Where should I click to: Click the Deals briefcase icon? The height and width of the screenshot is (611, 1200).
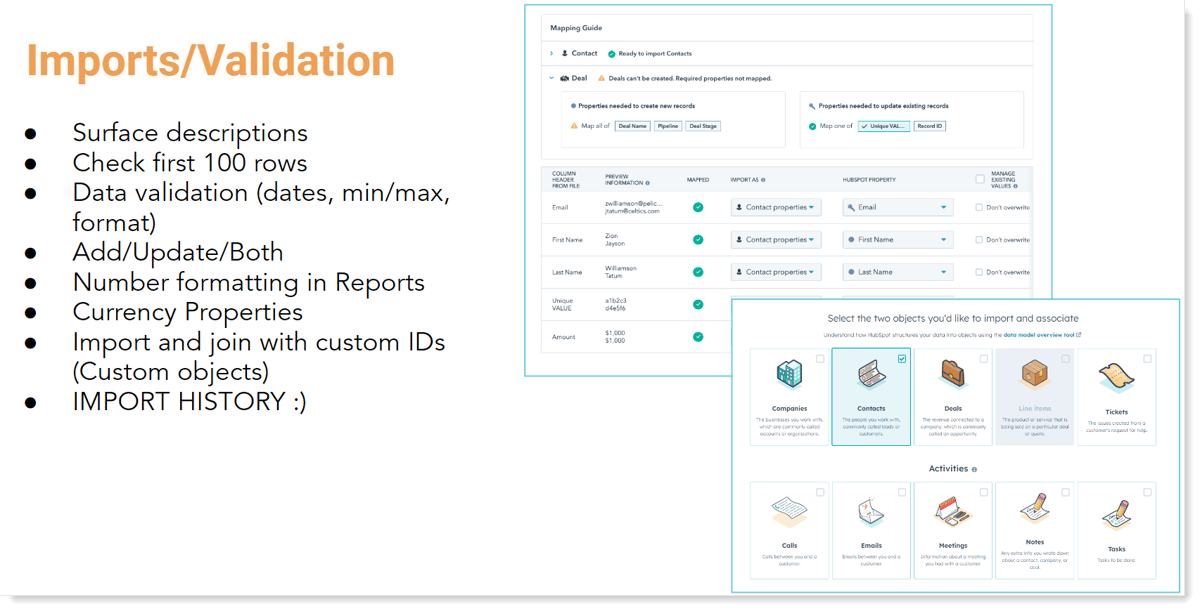[x=953, y=375]
